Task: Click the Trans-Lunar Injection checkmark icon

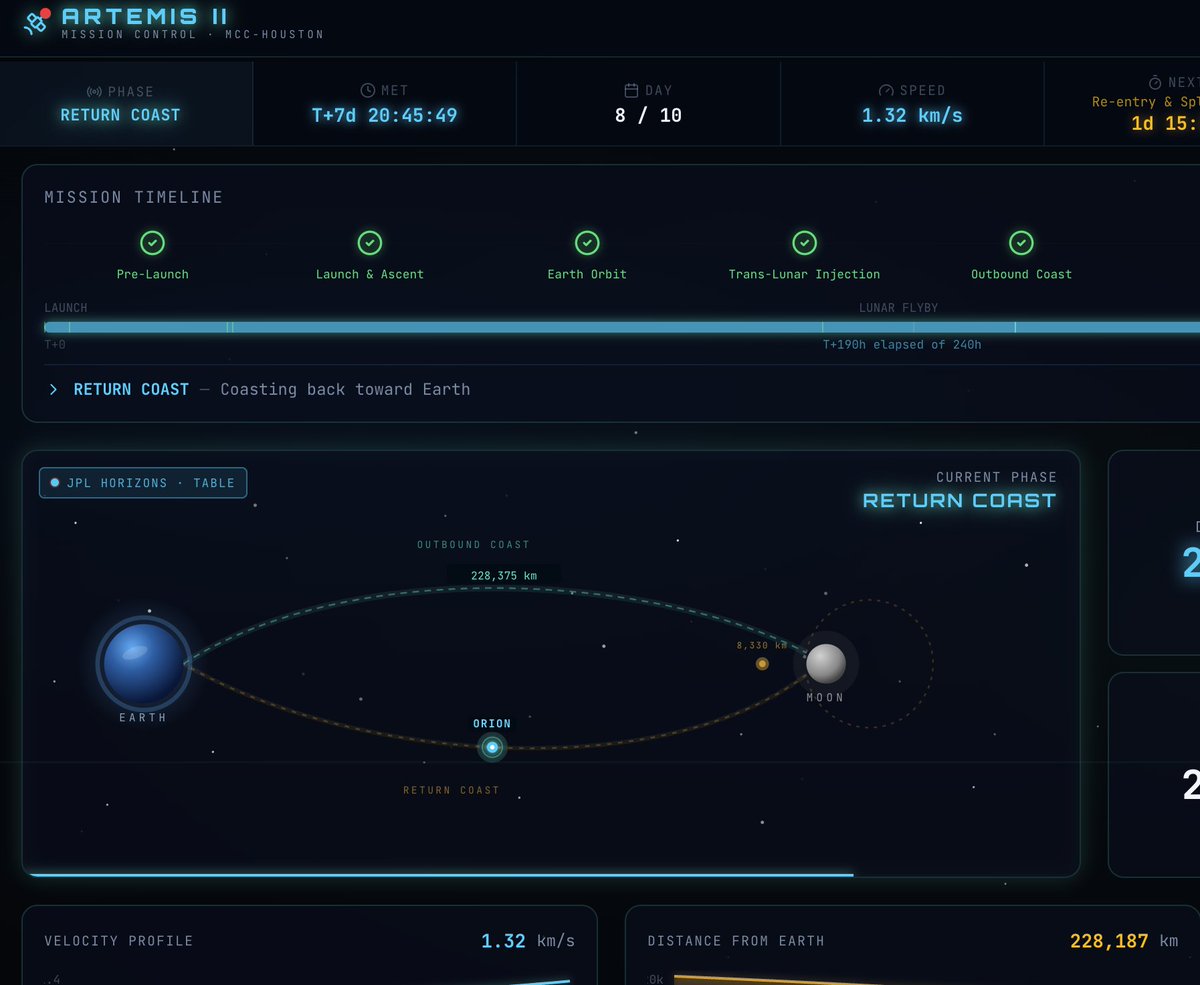Action: click(x=804, y=243)
